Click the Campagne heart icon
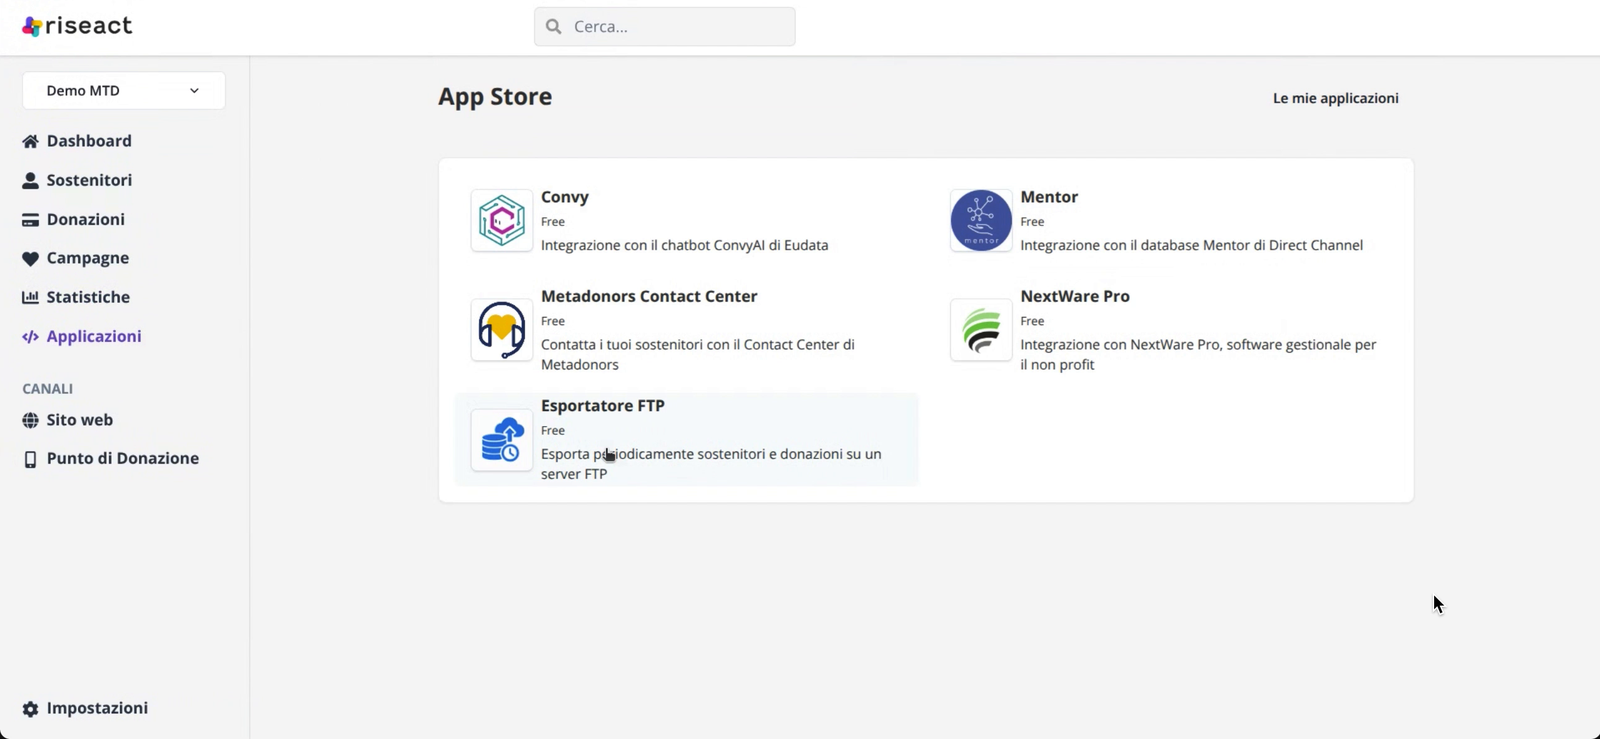This screenshot has width=1600, height=739. [x=30, y=259]
